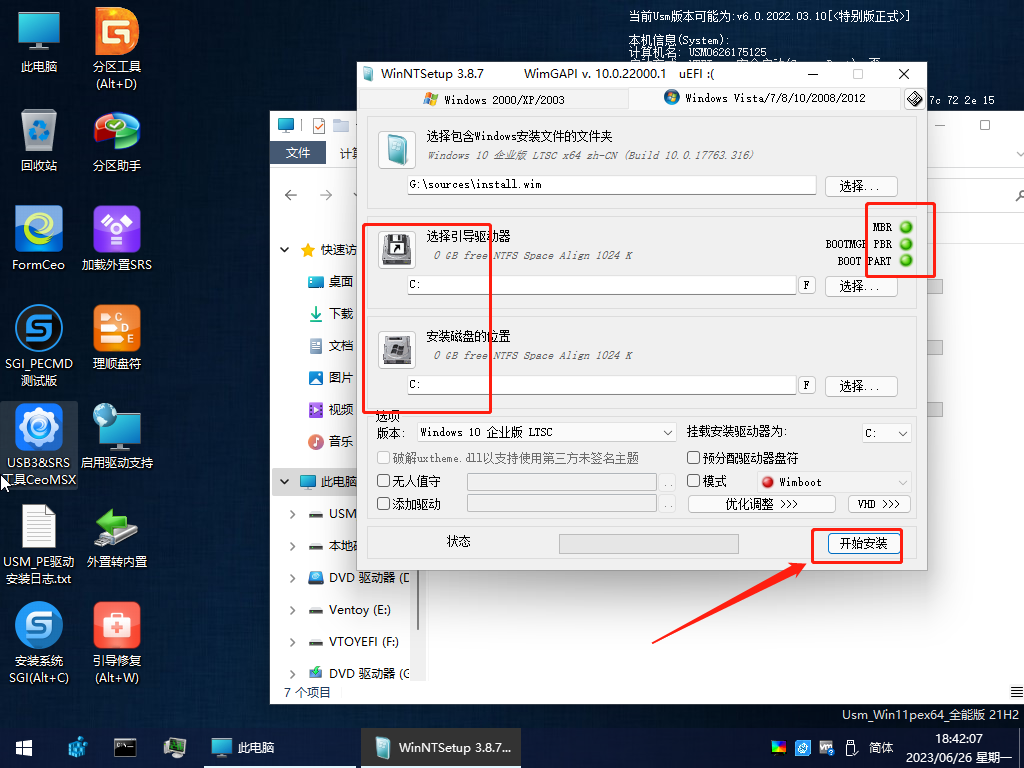Screen dimensions: 1024x768
Task: Toggle the 无人值守 checkbox
Action: tap(383, 481)
